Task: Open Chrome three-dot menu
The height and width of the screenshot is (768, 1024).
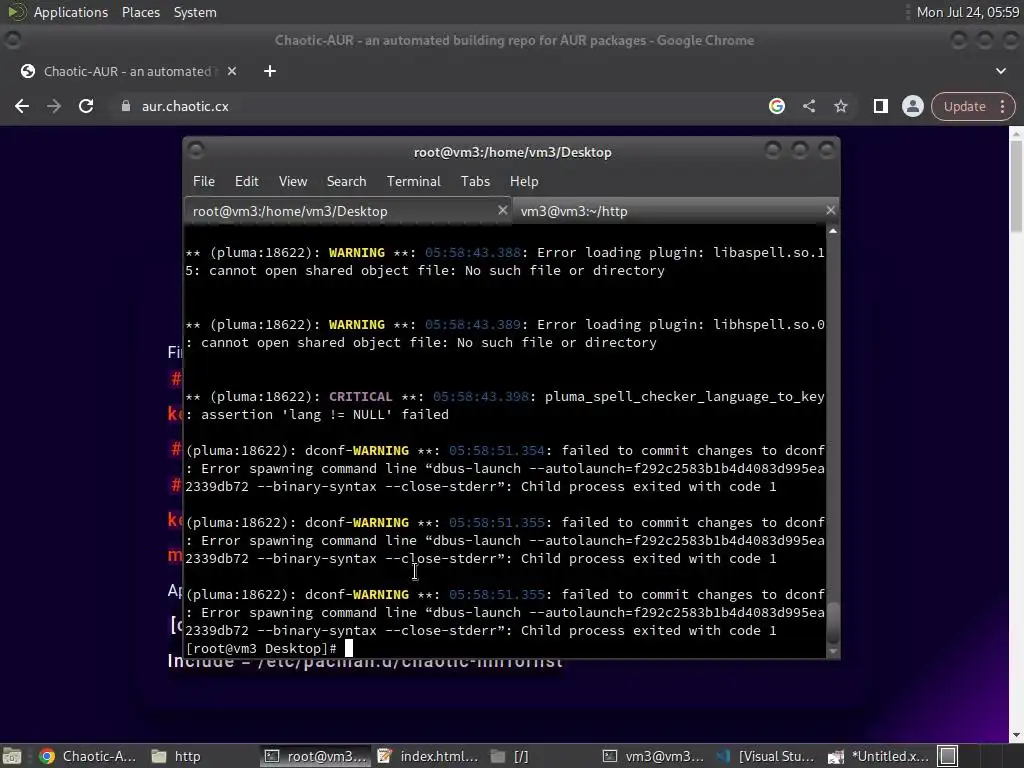Action: [1002, 106]
